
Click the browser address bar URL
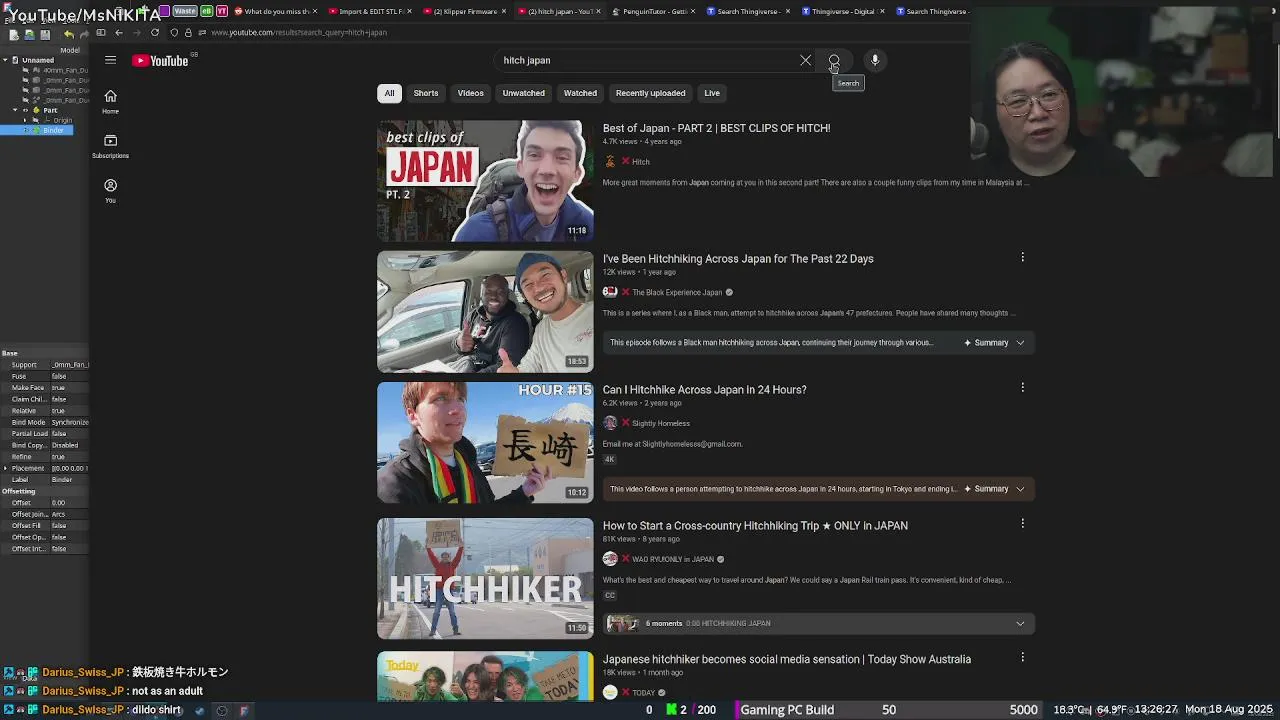tap(298, 33)
